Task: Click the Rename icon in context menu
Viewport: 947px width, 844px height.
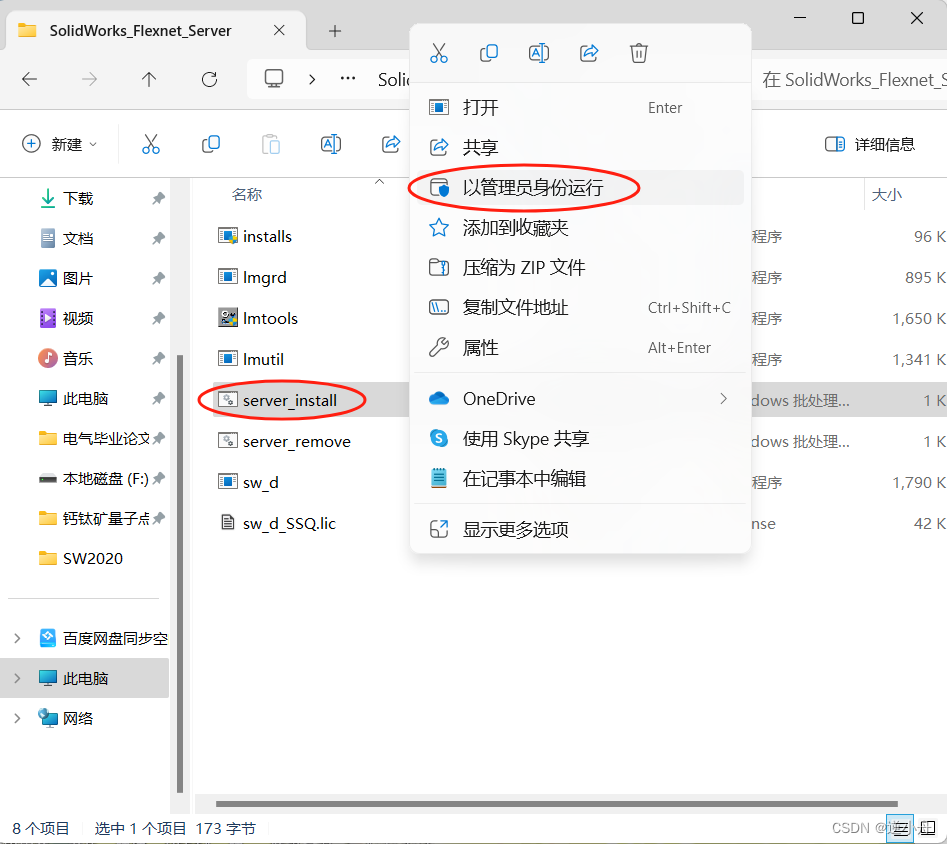Action: click(x=538, y=53)
